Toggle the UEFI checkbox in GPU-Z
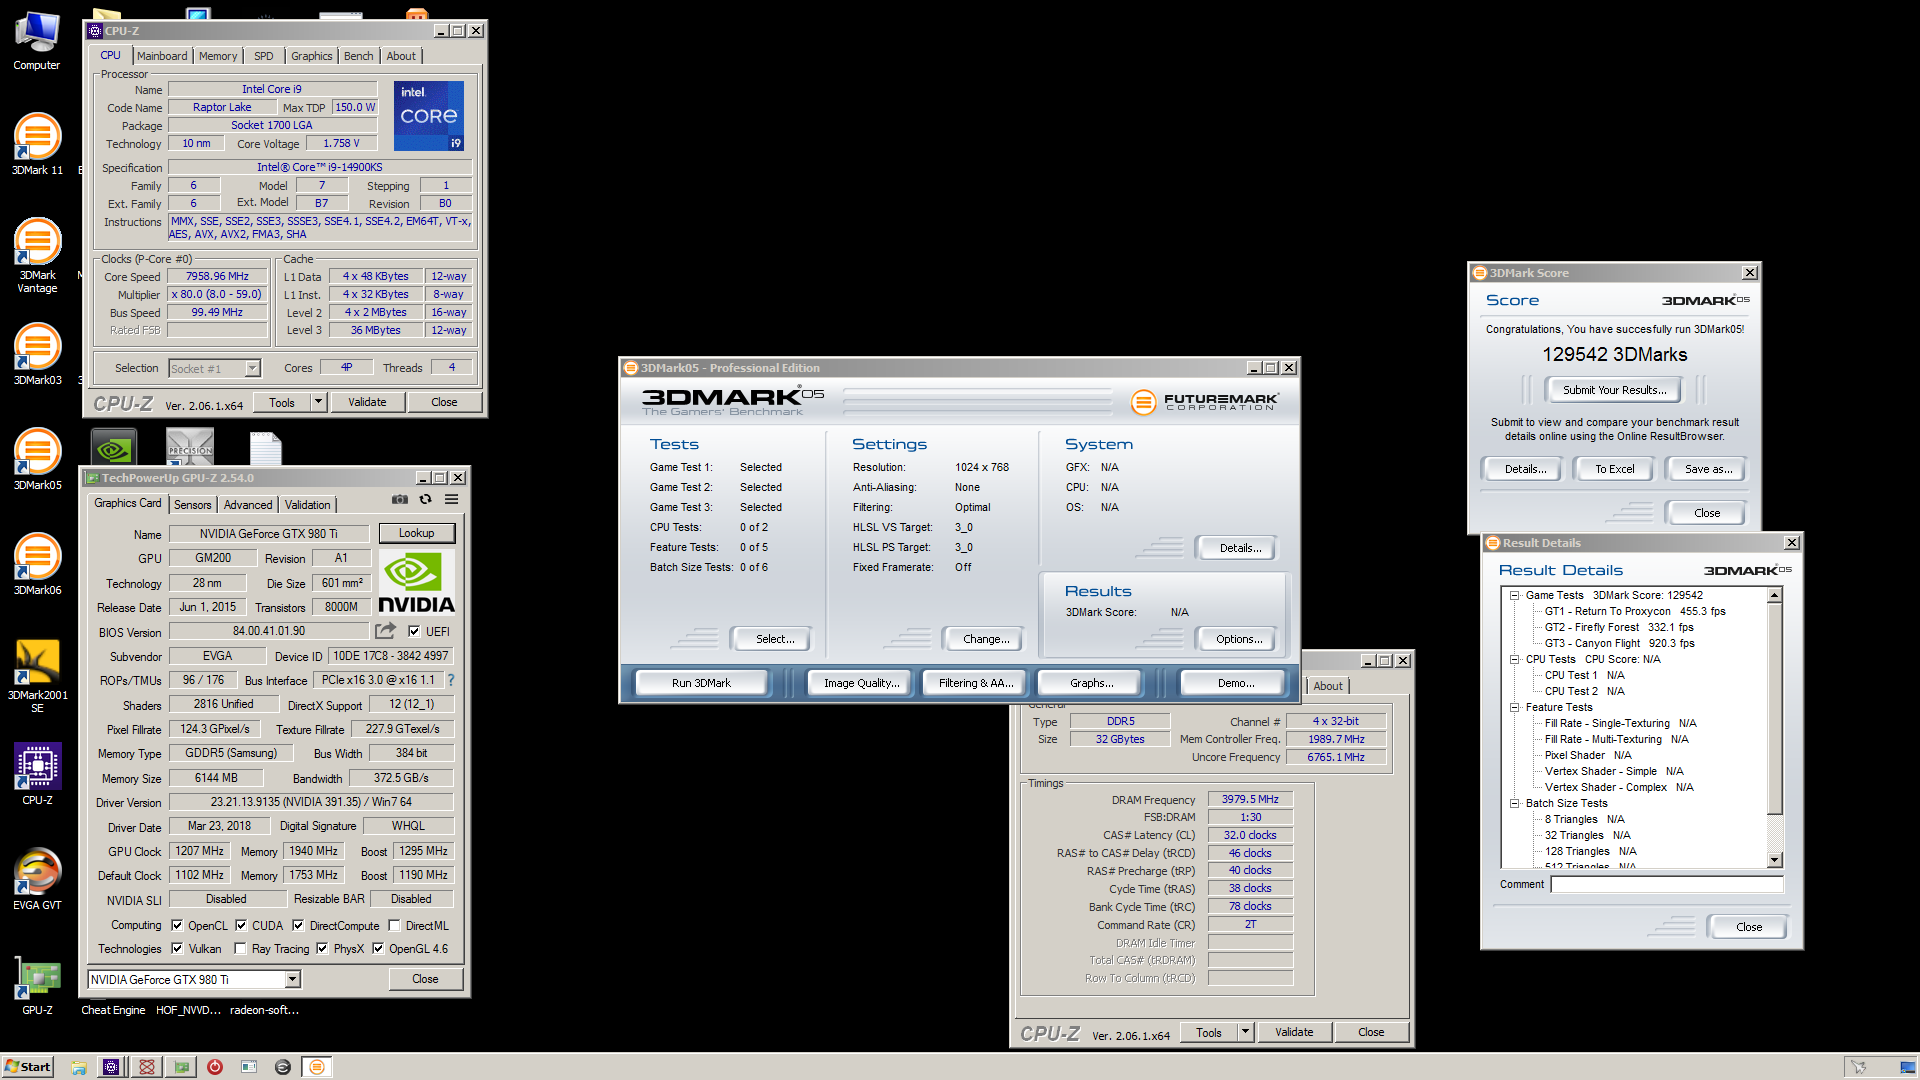 (414, 631)
